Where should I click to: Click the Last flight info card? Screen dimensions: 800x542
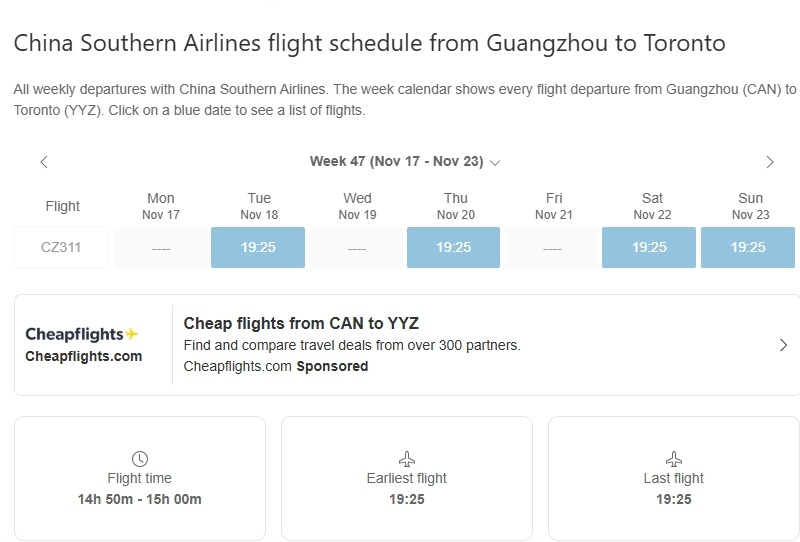click(674, 479)
